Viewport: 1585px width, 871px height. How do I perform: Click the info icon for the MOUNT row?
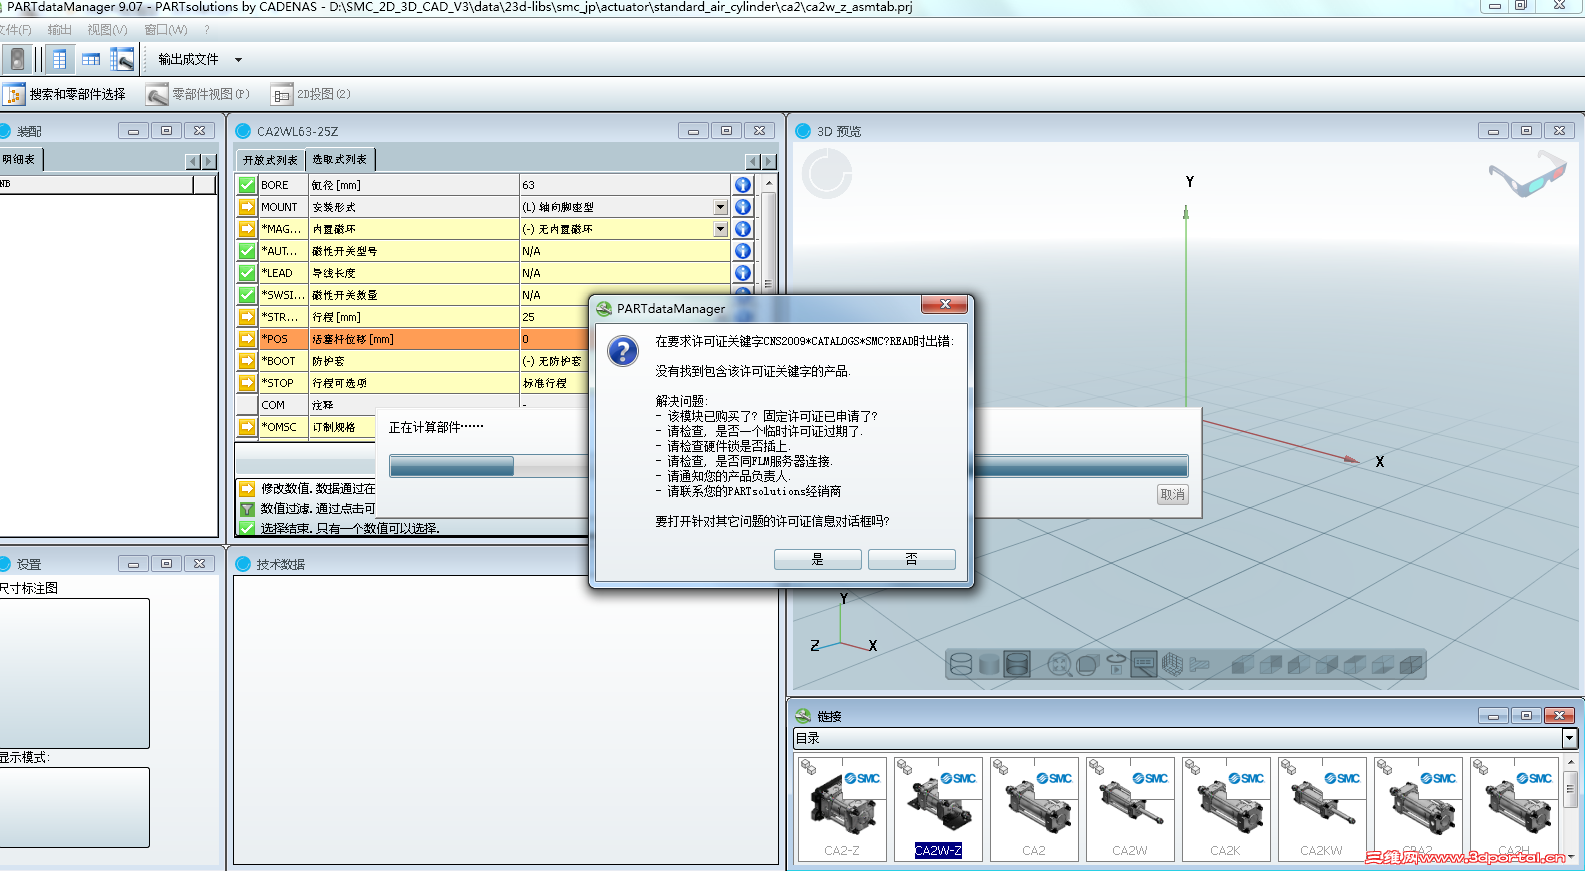point(743,207)
